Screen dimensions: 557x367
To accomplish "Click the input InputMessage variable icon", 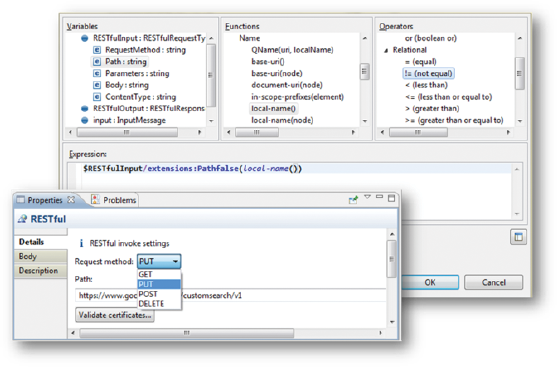I will click(85, 120).
